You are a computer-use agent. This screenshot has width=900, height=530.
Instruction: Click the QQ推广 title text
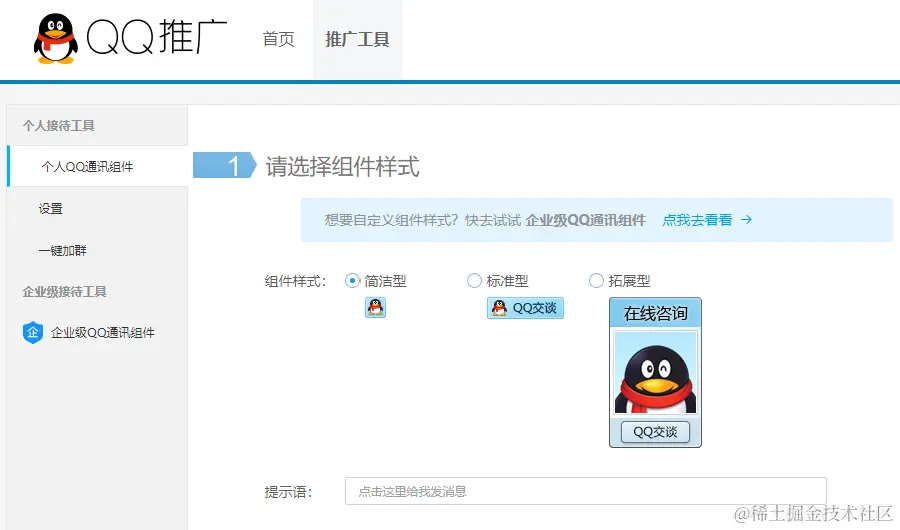[x=157, y=37]
